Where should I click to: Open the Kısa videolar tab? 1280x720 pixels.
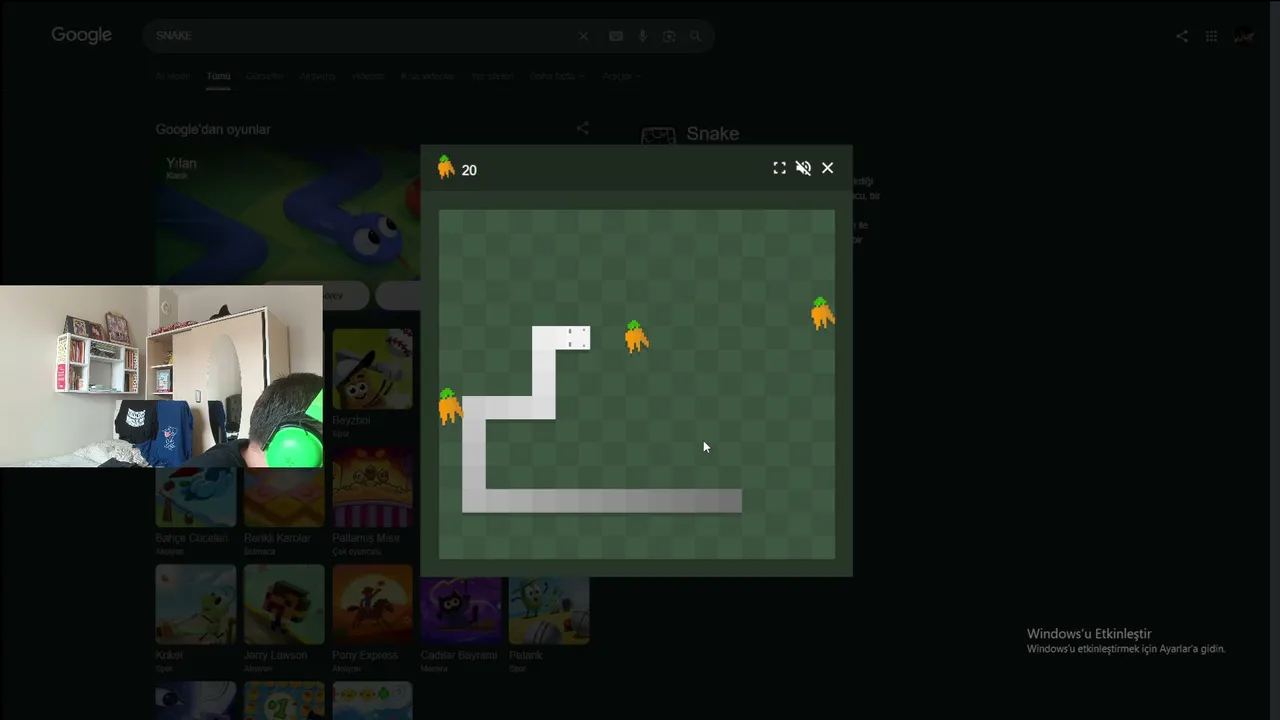click(x=428, y=76)
